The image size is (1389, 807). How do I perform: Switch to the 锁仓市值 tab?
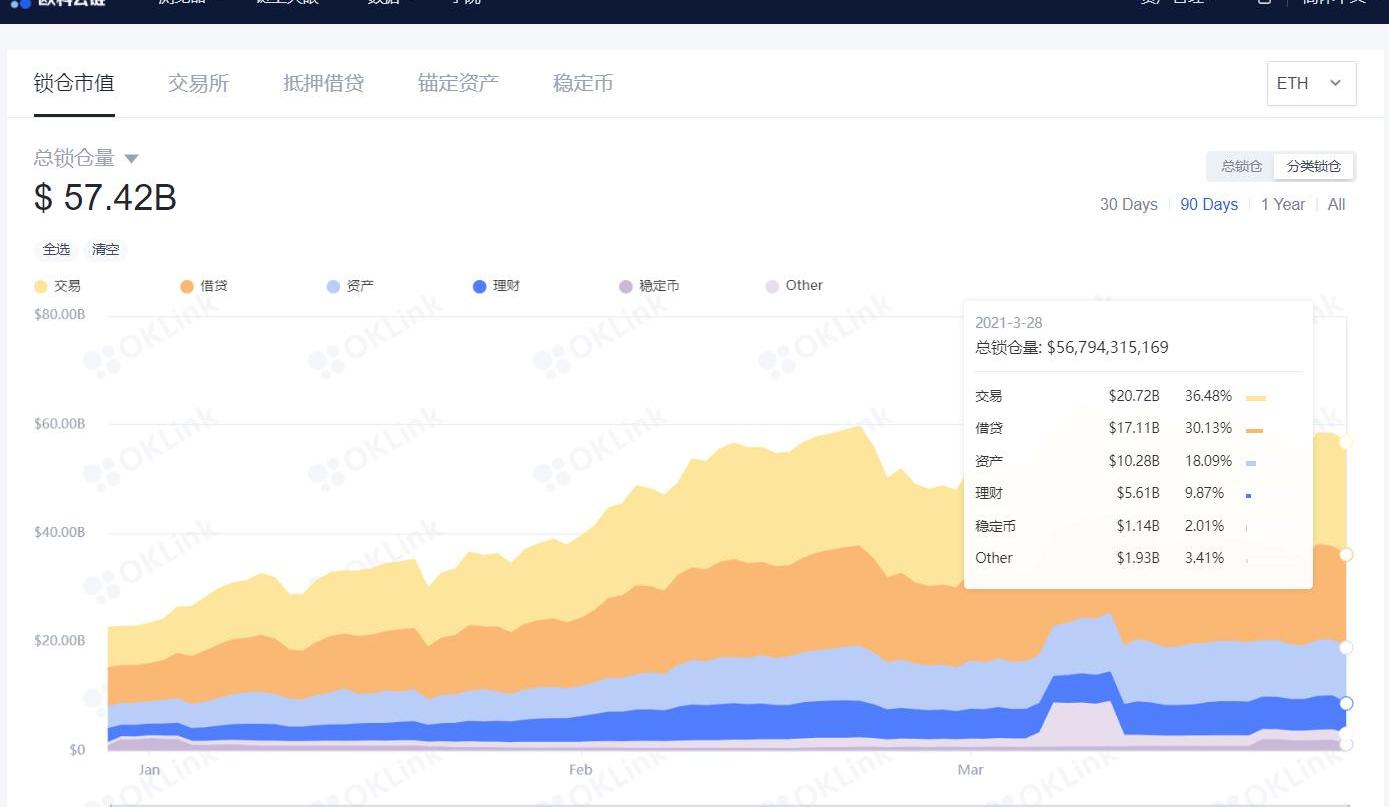click(74, 83)
